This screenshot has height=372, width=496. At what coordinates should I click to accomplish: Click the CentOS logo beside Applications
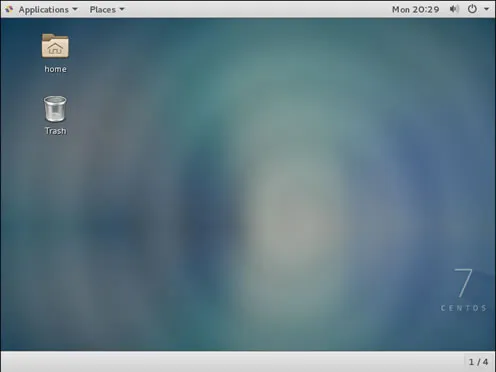coord(9,10)
